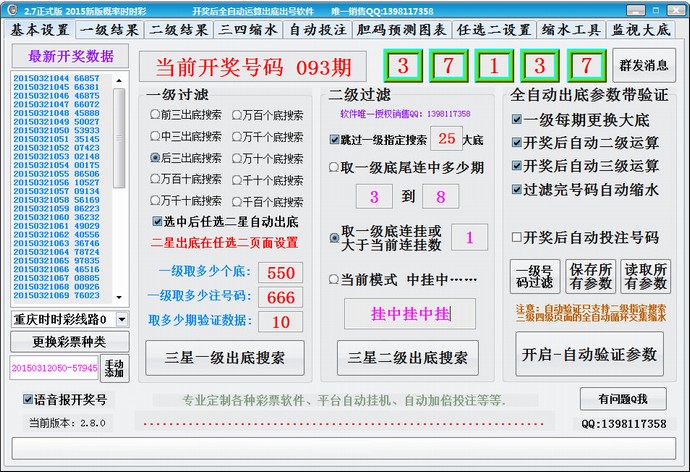
Task: Click the 保存所有参数 button
Action: click(x=589, y=277)
